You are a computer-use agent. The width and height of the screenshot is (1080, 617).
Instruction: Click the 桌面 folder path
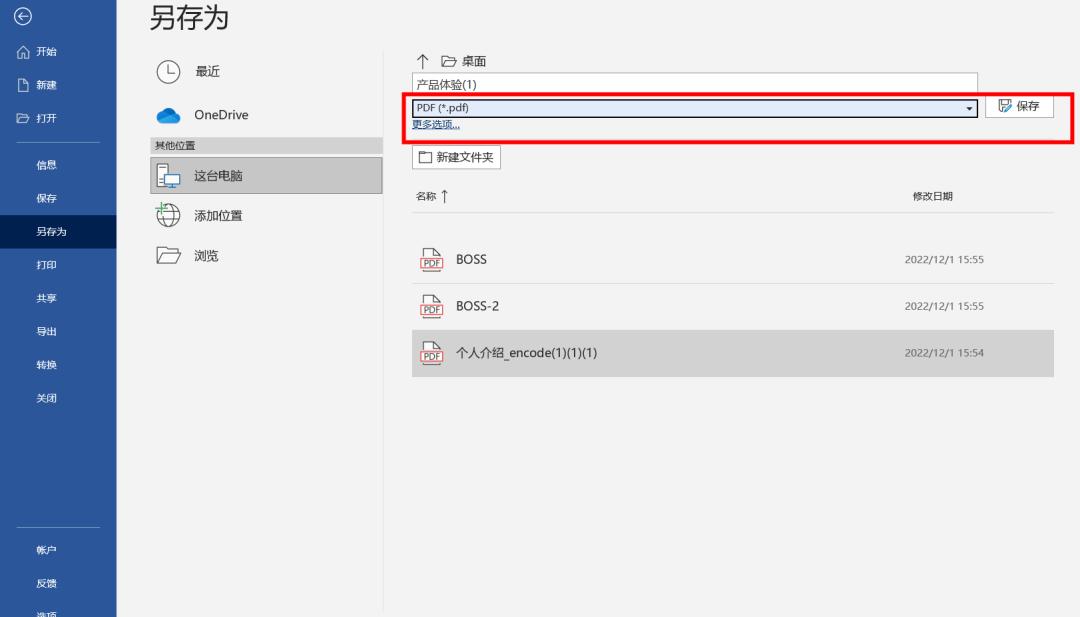(464, 61)
